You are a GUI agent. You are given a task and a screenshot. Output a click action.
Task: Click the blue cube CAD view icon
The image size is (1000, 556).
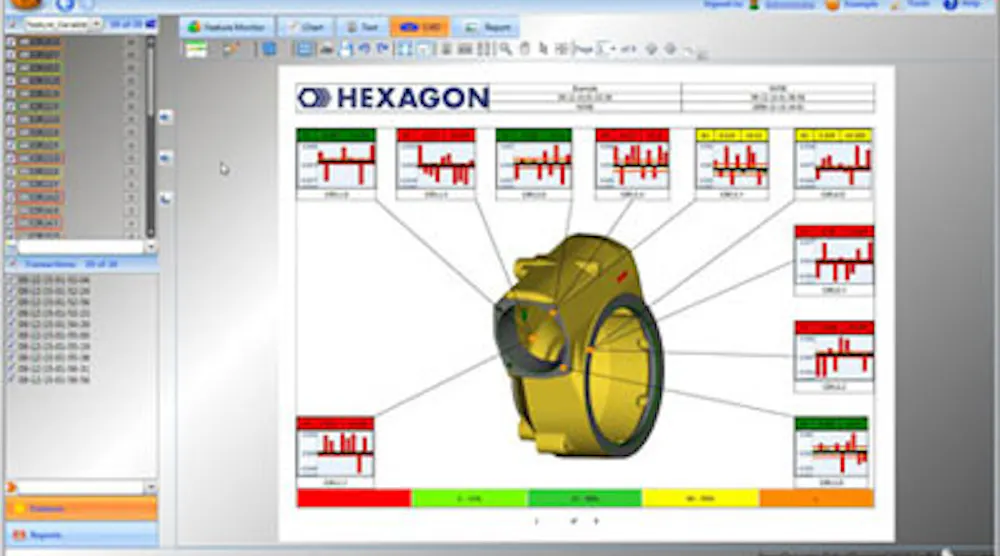click(270, 49)
